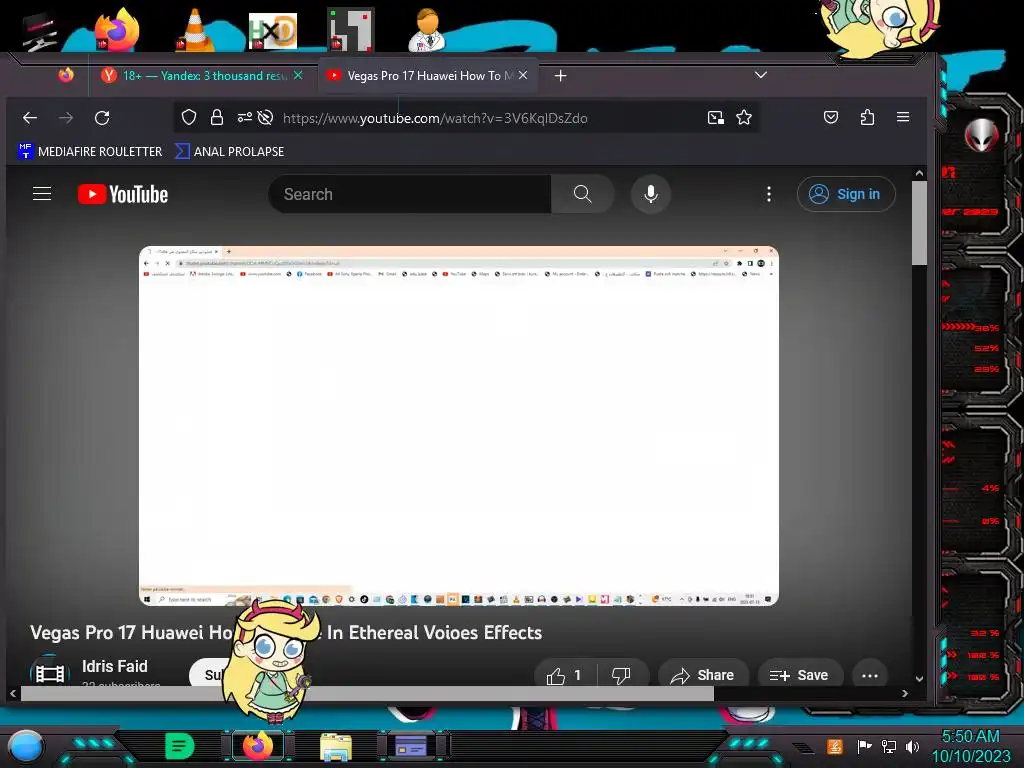Close the Yandex tab
Image resolution: width=1024 pixels, height=768 pixels.
(298, 75)
